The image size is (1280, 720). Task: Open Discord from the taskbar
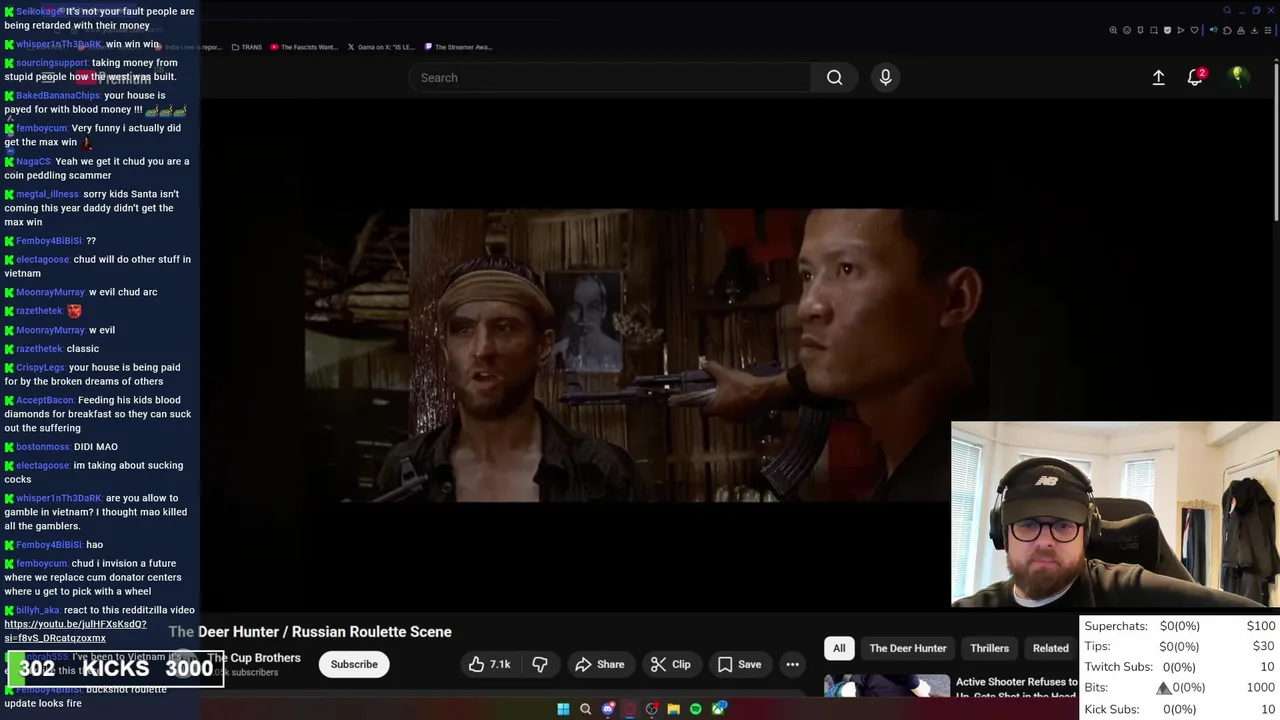click(608, 709)
